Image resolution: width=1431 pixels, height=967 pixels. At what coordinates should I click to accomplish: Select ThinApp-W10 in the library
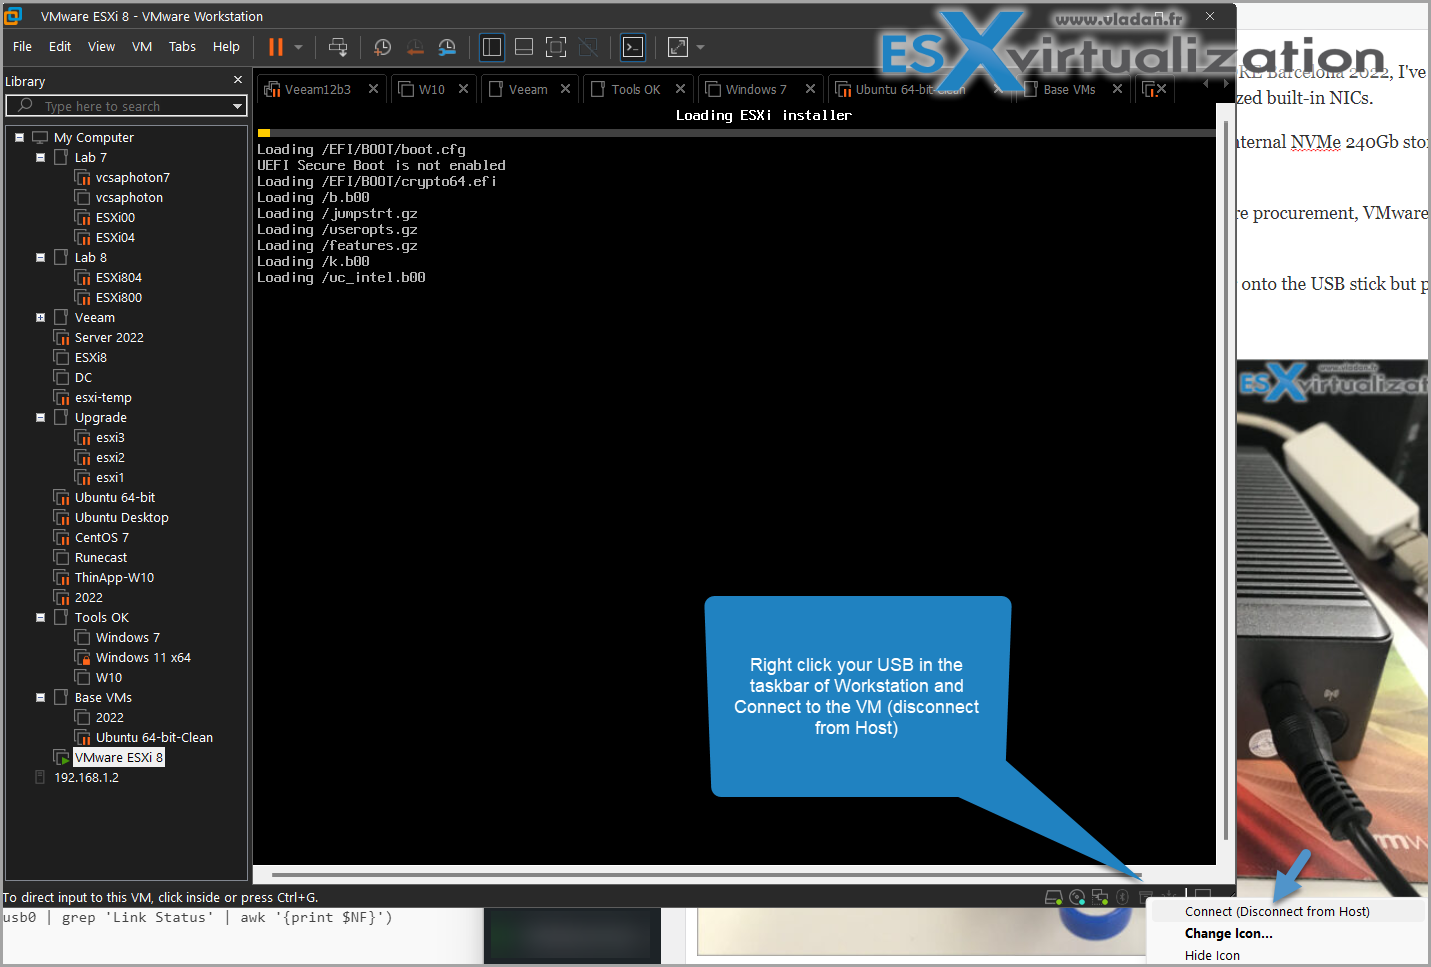pos(114,578)
